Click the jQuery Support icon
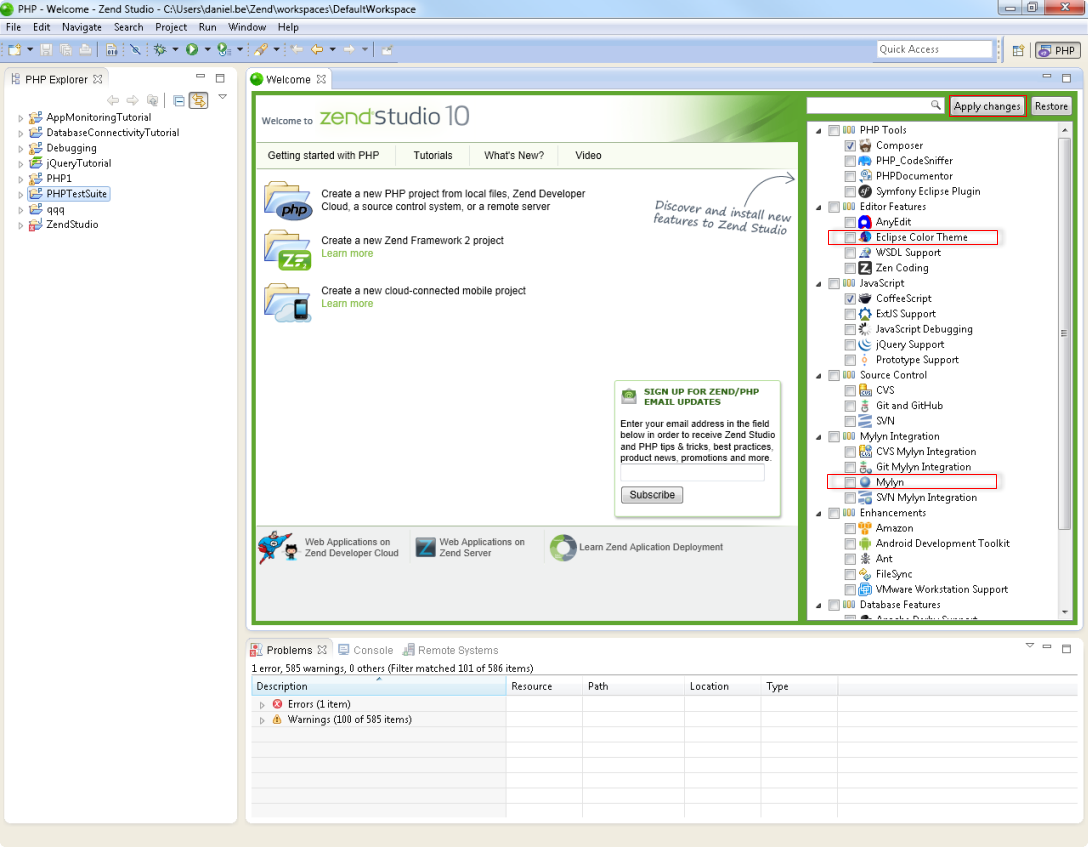Image resolution: width=1088 pixels, height=847 pixels. click(x=865, y=344)
